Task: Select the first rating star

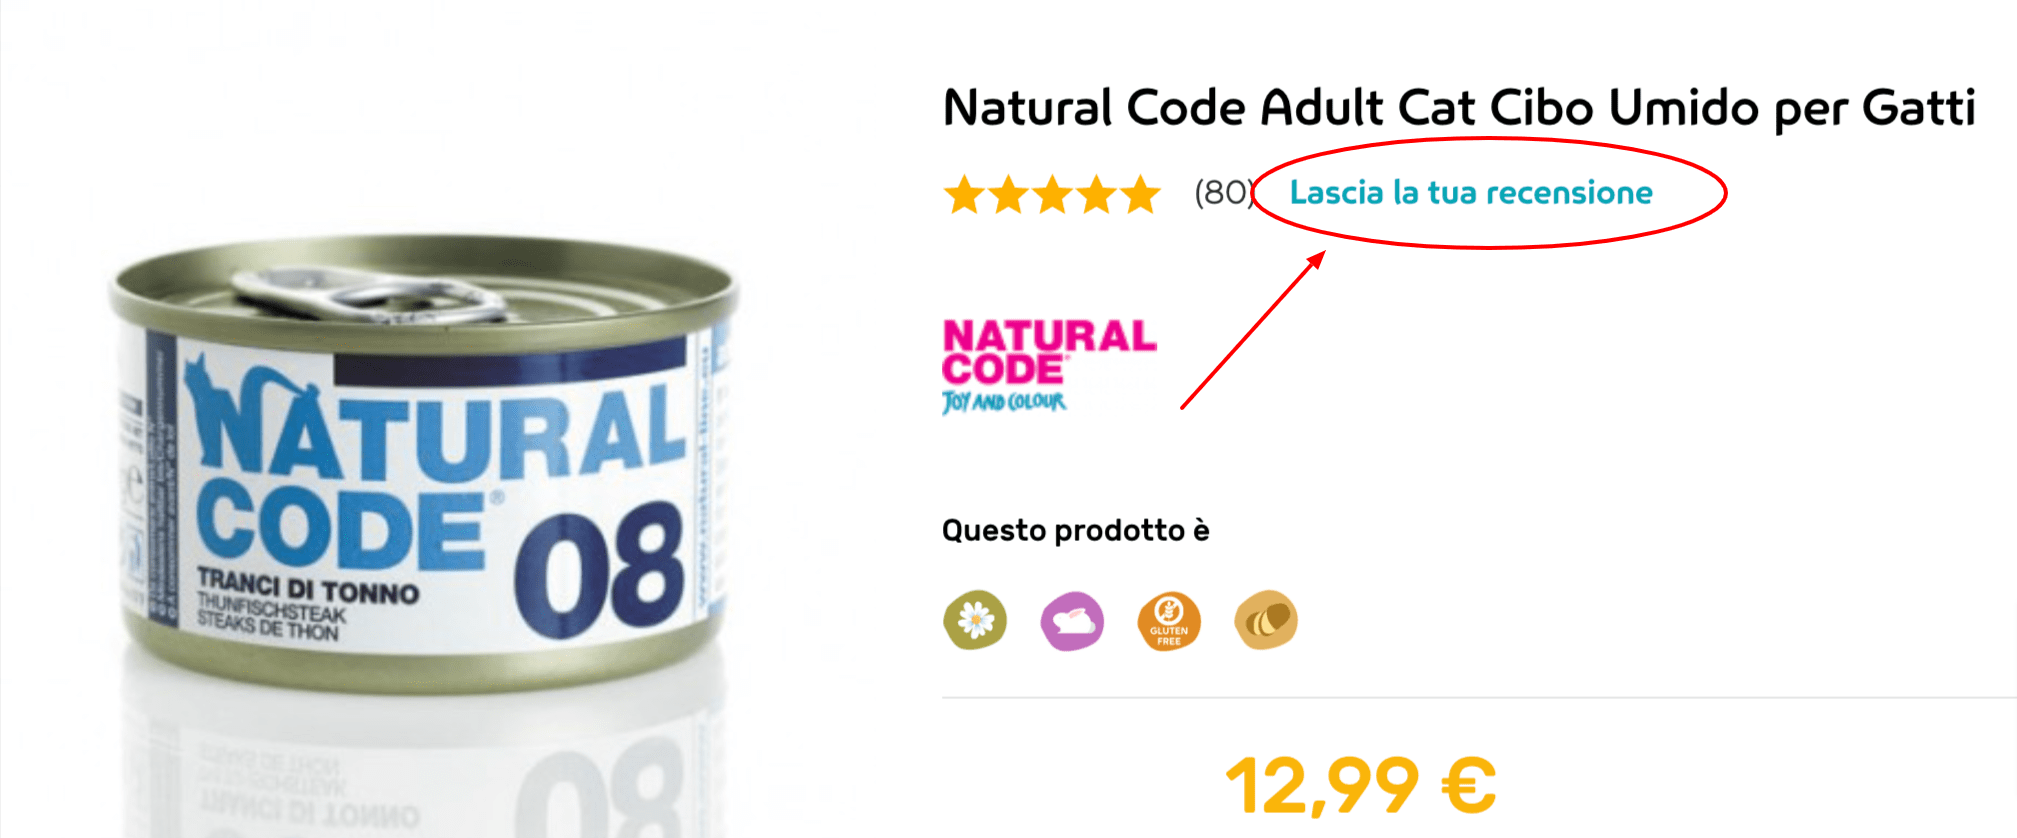Action: pos(965,194)
